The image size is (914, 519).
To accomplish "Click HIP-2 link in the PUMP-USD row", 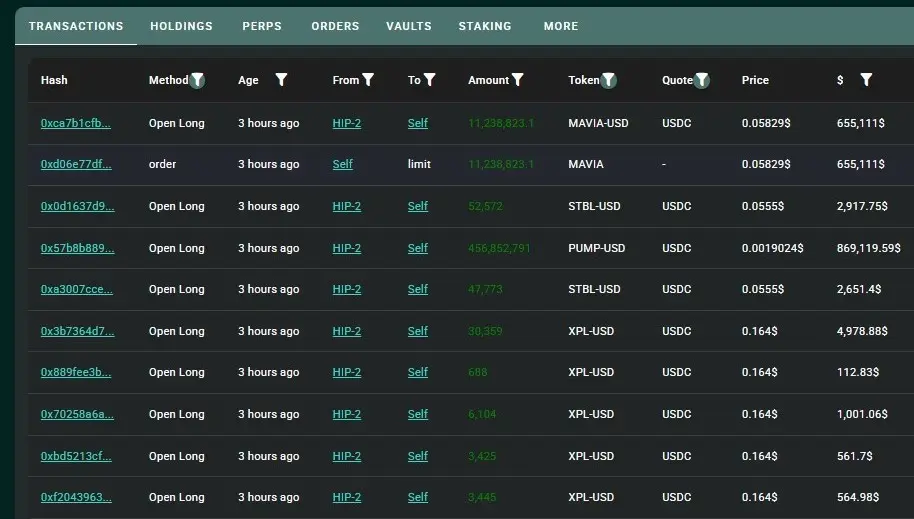I will [x=347, y=248].
